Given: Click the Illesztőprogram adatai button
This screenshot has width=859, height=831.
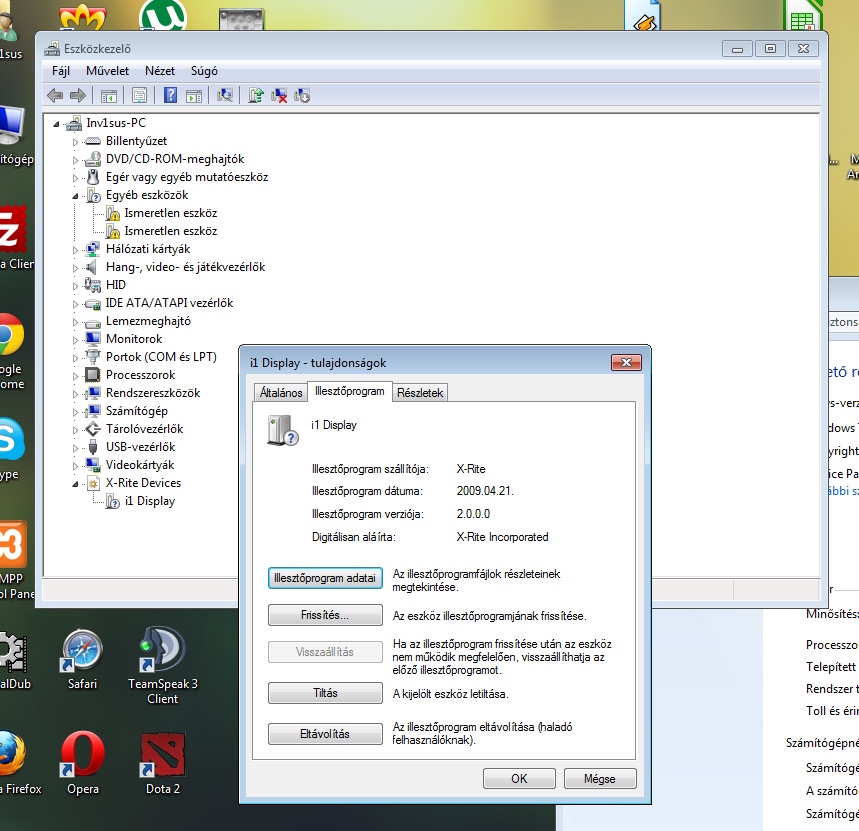Looking at the screenshot, I should coord(325,578).
